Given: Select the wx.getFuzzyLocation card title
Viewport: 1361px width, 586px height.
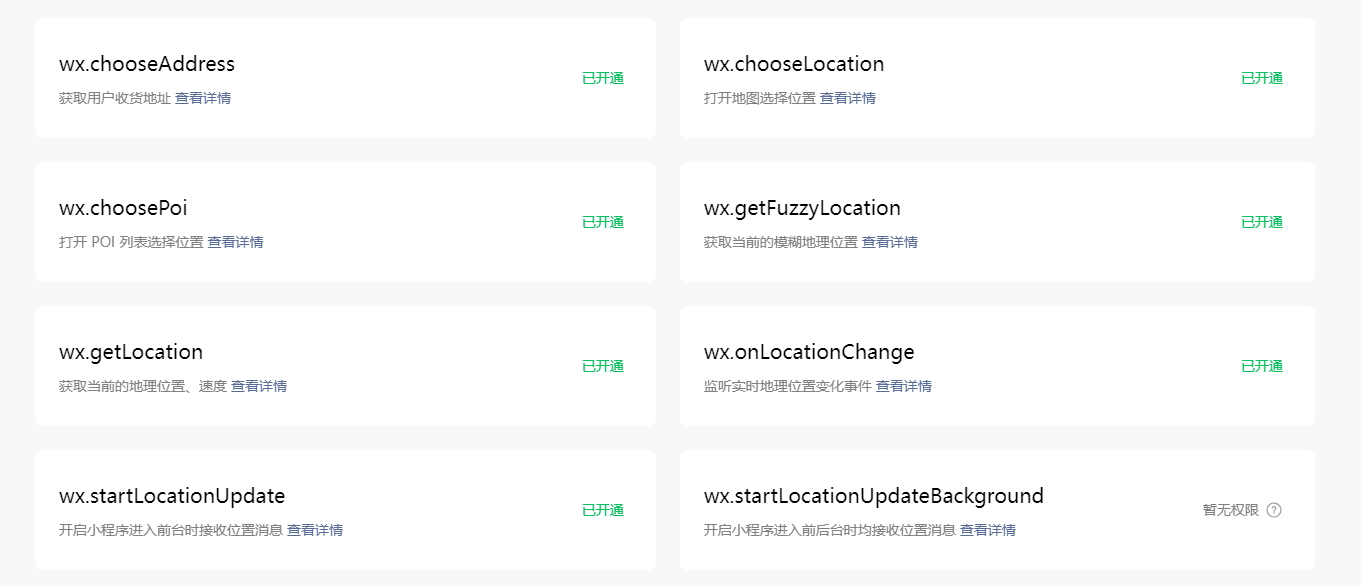Looking at the screenshot, I should 802,208.
